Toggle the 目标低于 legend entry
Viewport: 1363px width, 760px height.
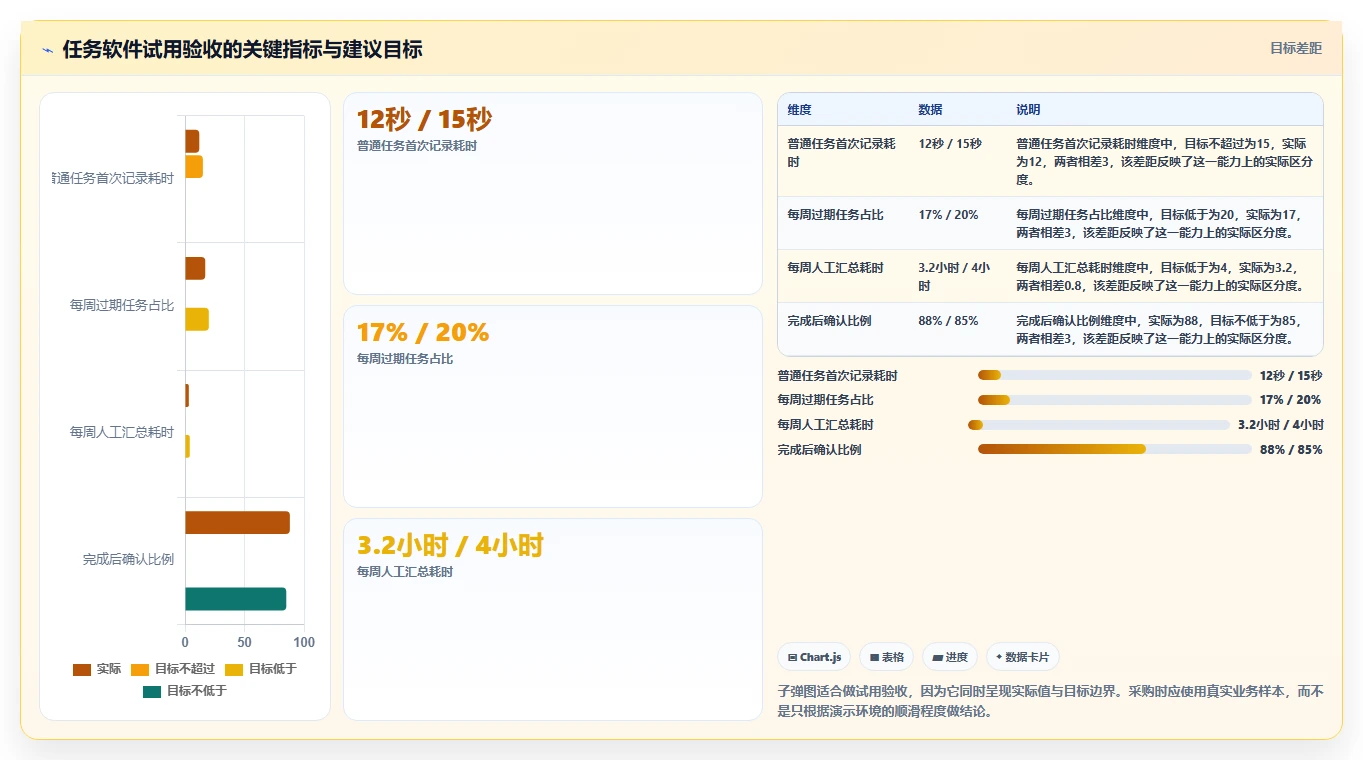click(261, 669)
